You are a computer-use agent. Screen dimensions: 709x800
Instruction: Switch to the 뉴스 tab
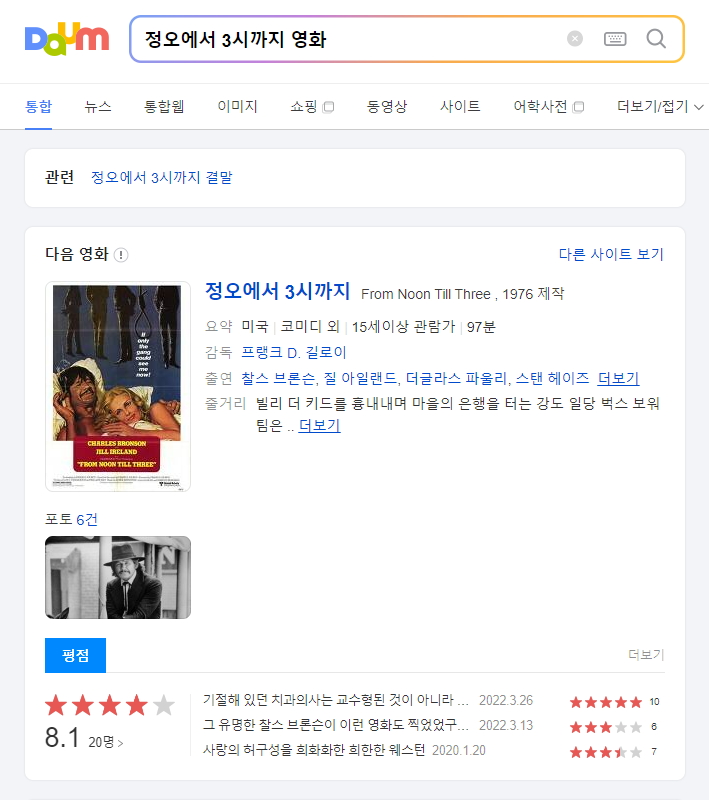point(97,106)
